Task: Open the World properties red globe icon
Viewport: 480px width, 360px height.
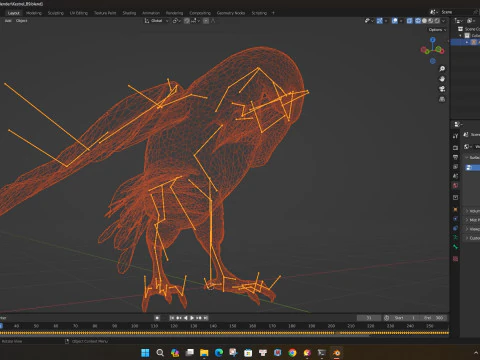Action: [x=455, y=185]
